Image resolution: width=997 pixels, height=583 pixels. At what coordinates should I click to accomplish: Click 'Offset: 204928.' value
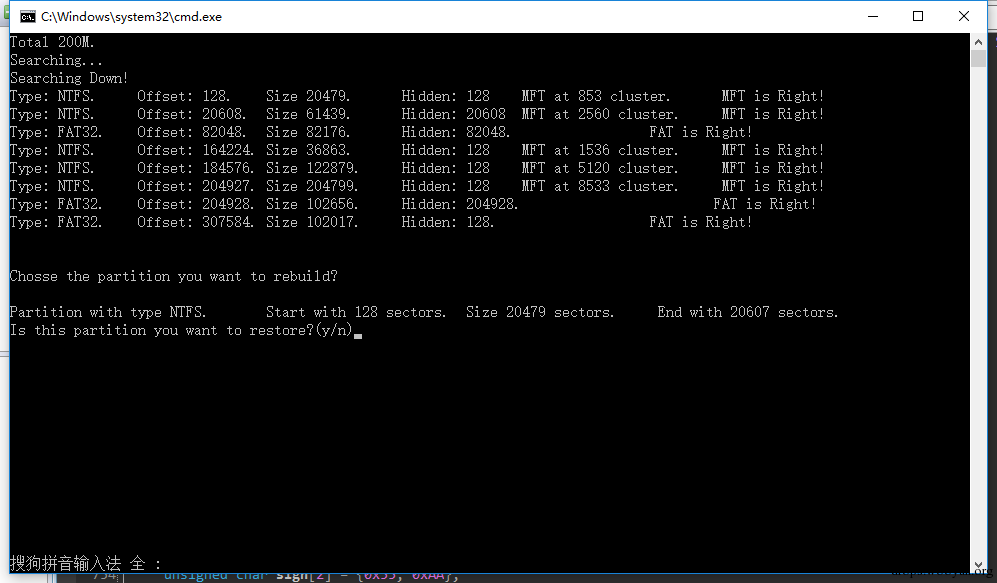tap(196, 204)
